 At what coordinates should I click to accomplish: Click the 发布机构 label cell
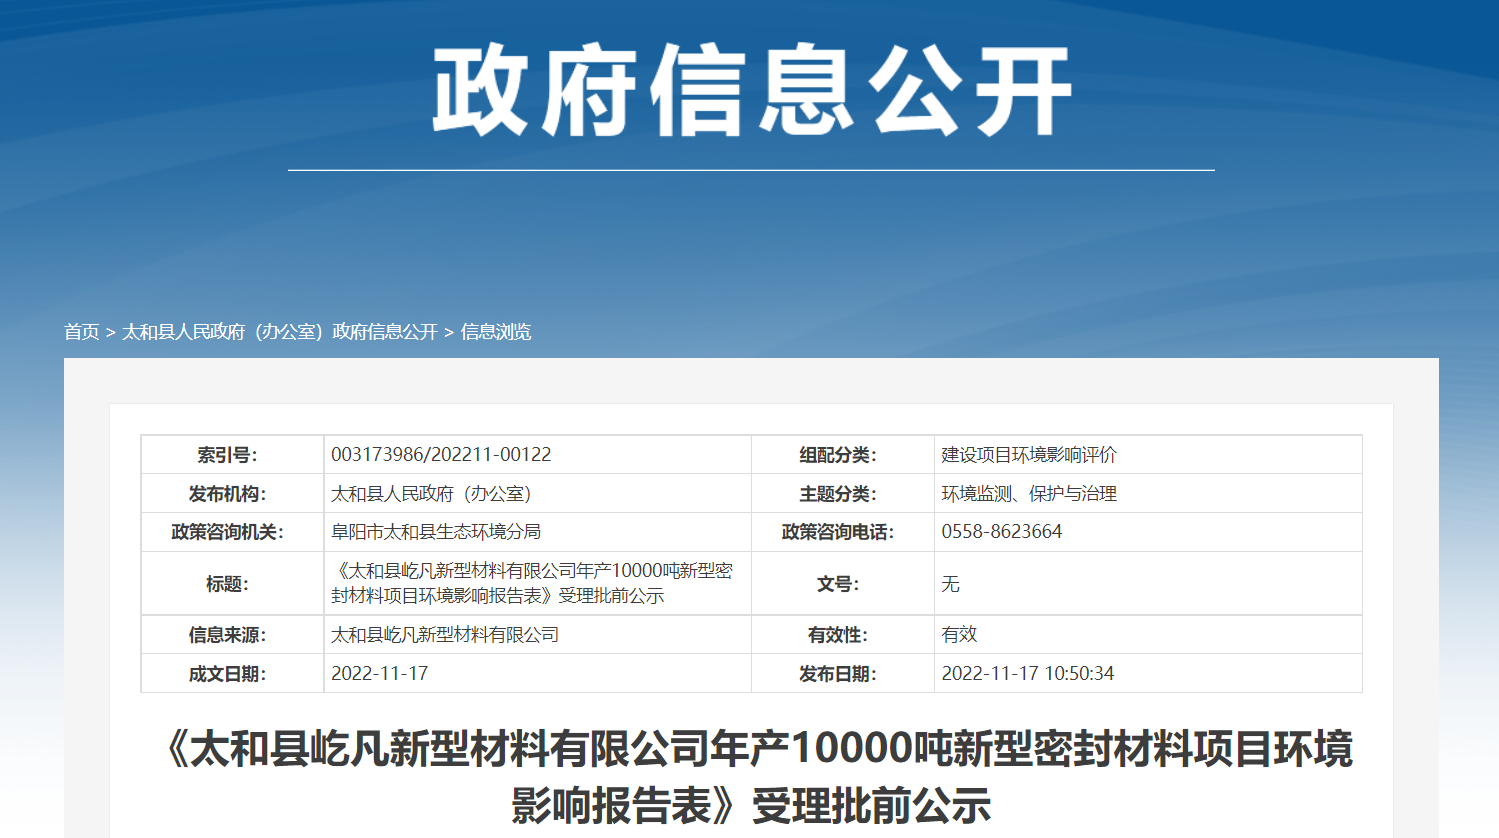pos(232,494)
